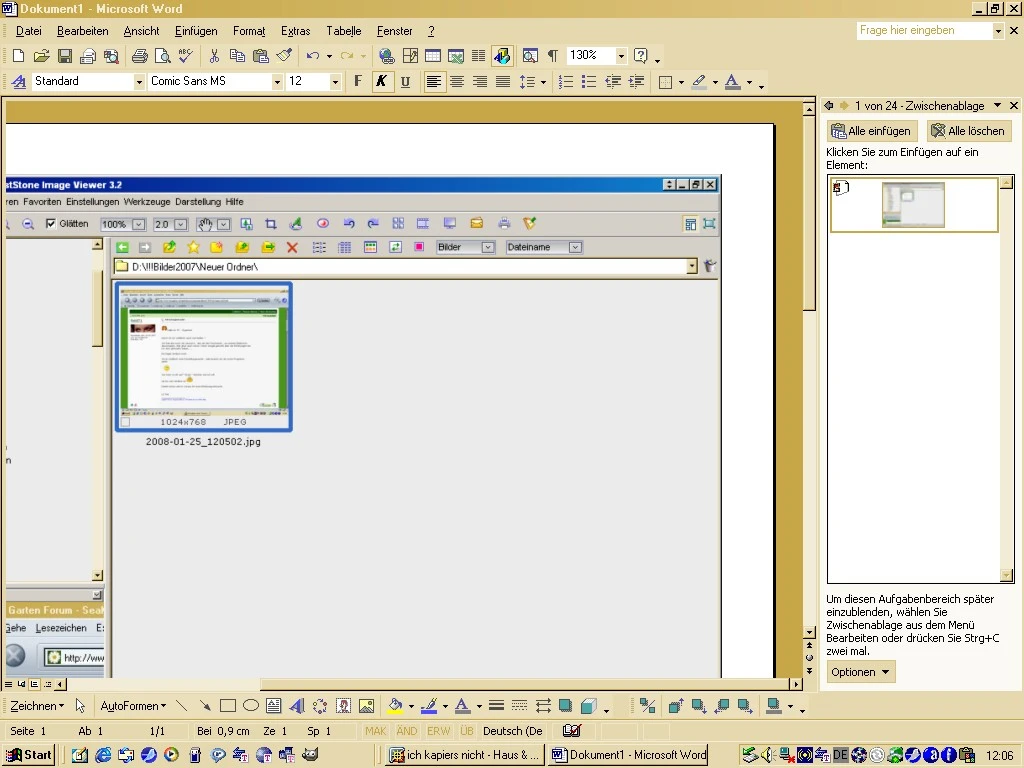This screenshot has height=768, width=1024.
Task: Align paragraph to the right
Action: coord(480,82)
